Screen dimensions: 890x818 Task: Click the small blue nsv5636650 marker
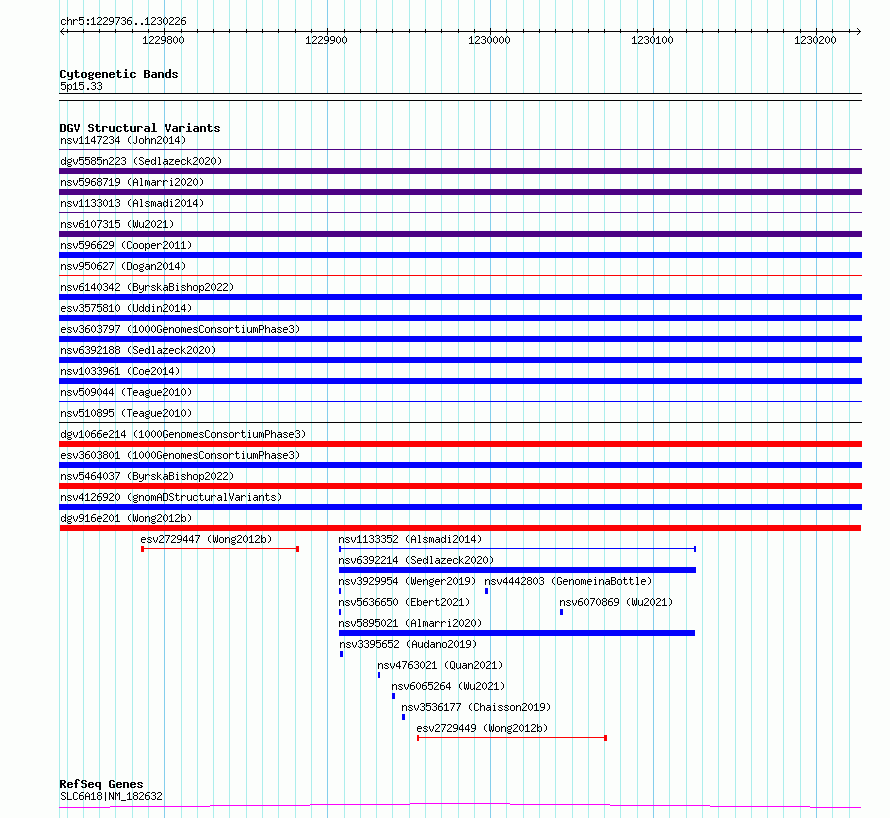coord(340,612)
